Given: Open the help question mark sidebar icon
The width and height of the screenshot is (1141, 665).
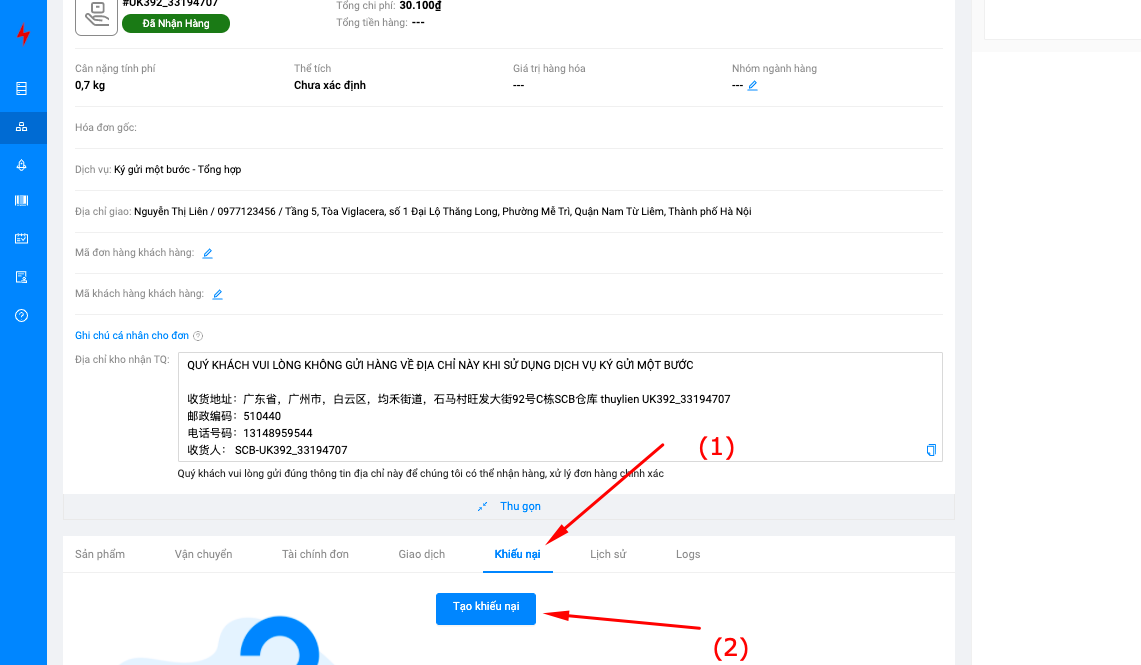Looking at the screenshot, I should pos(22,315).
